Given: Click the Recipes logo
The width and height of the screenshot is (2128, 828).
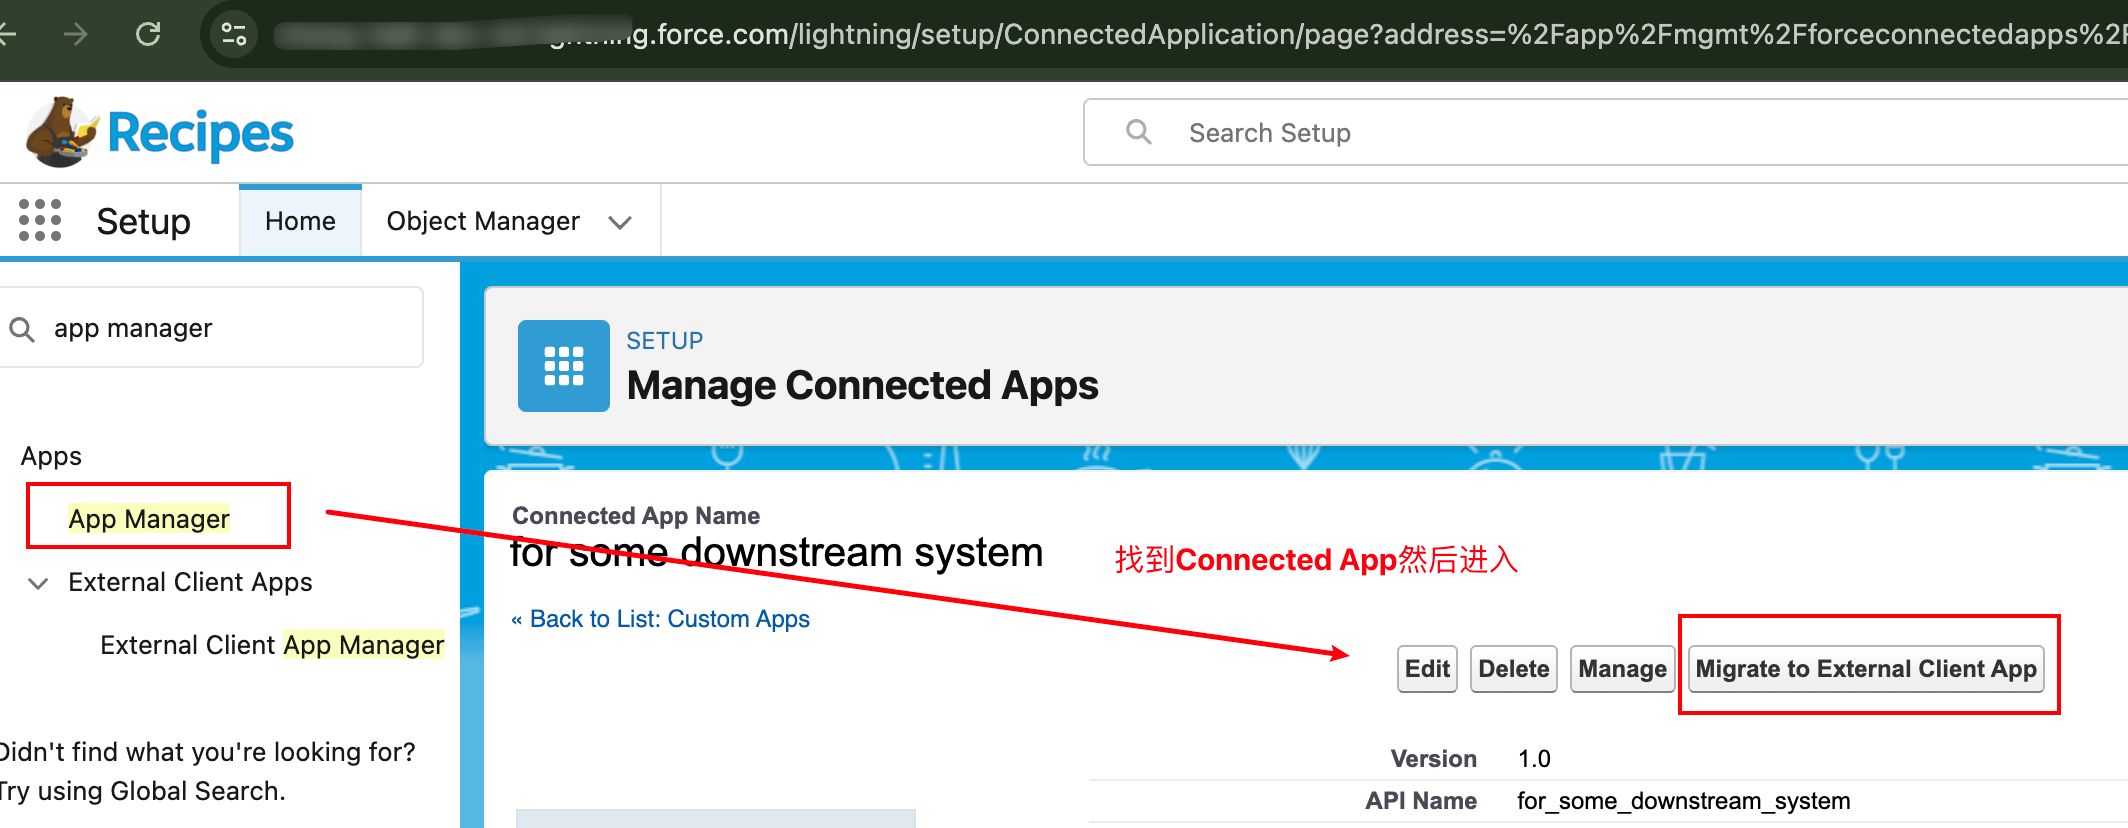Looking at the screenshot, I should click(160, 133).
